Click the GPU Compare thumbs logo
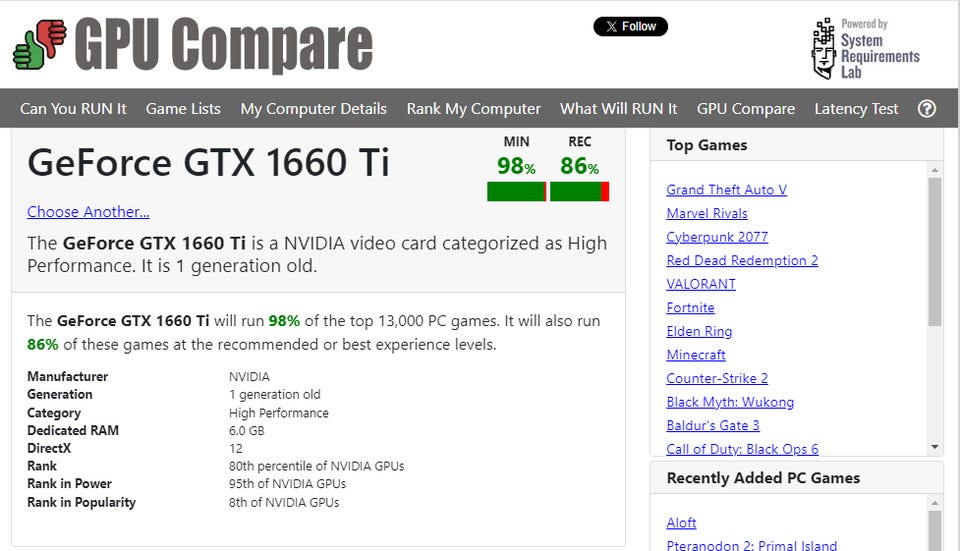This screenshot has height=551, width=960. 40,44
